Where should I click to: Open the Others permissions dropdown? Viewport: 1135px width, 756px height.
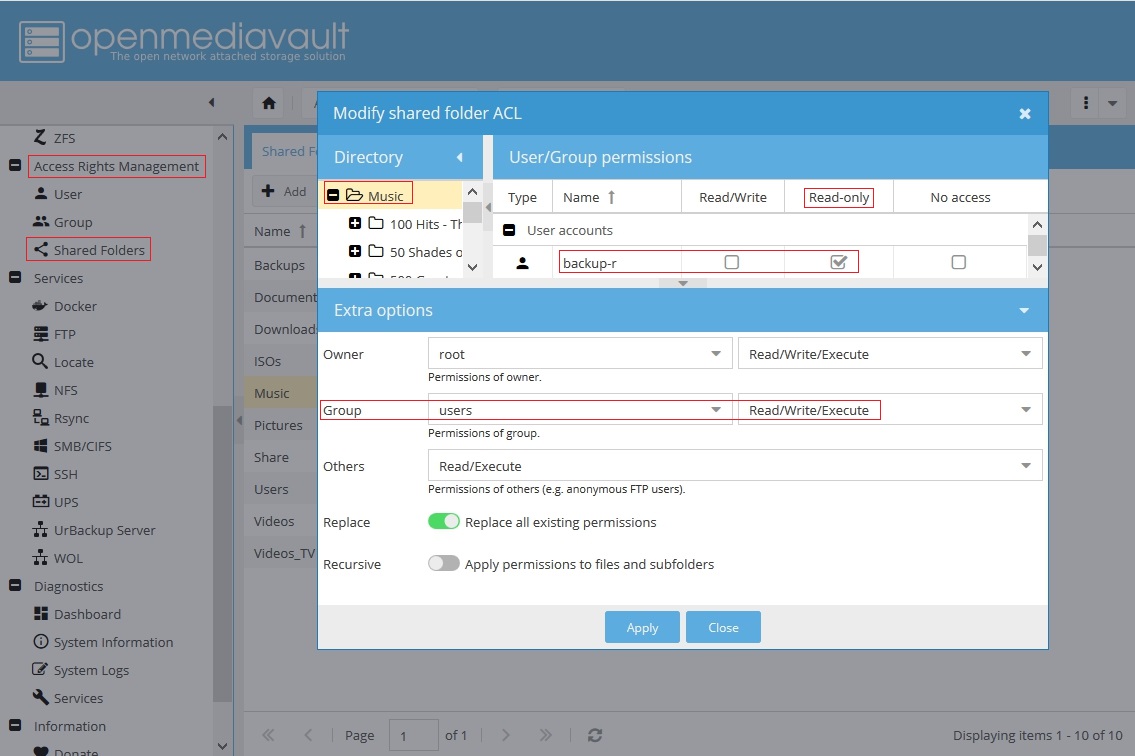[x=734, y=466]
